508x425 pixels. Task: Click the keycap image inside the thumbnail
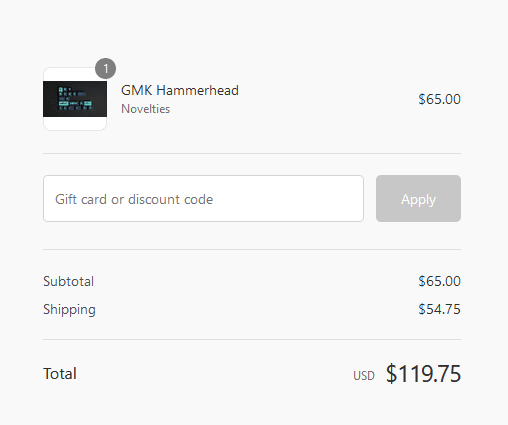pyautogui.click(x=75, y=99)
